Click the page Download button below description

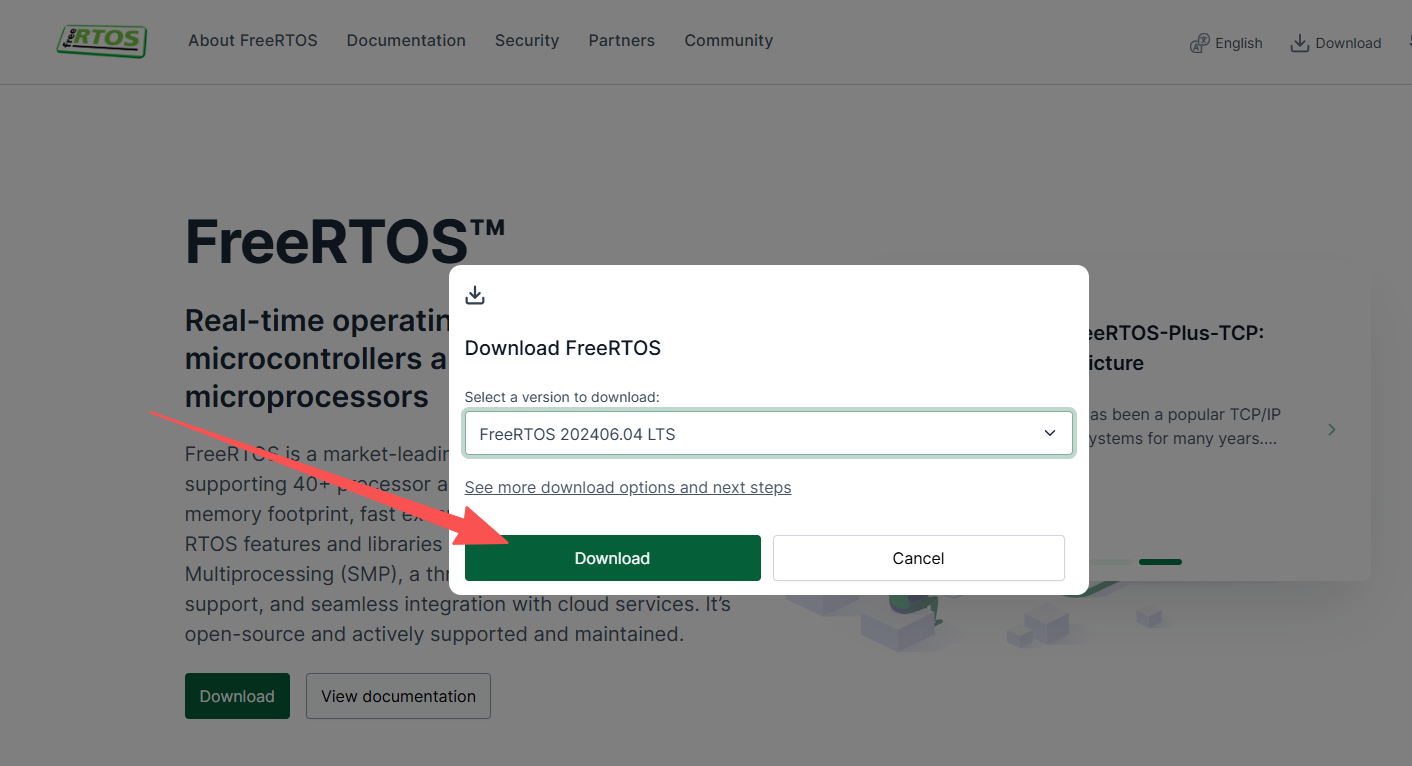point(237,696)
